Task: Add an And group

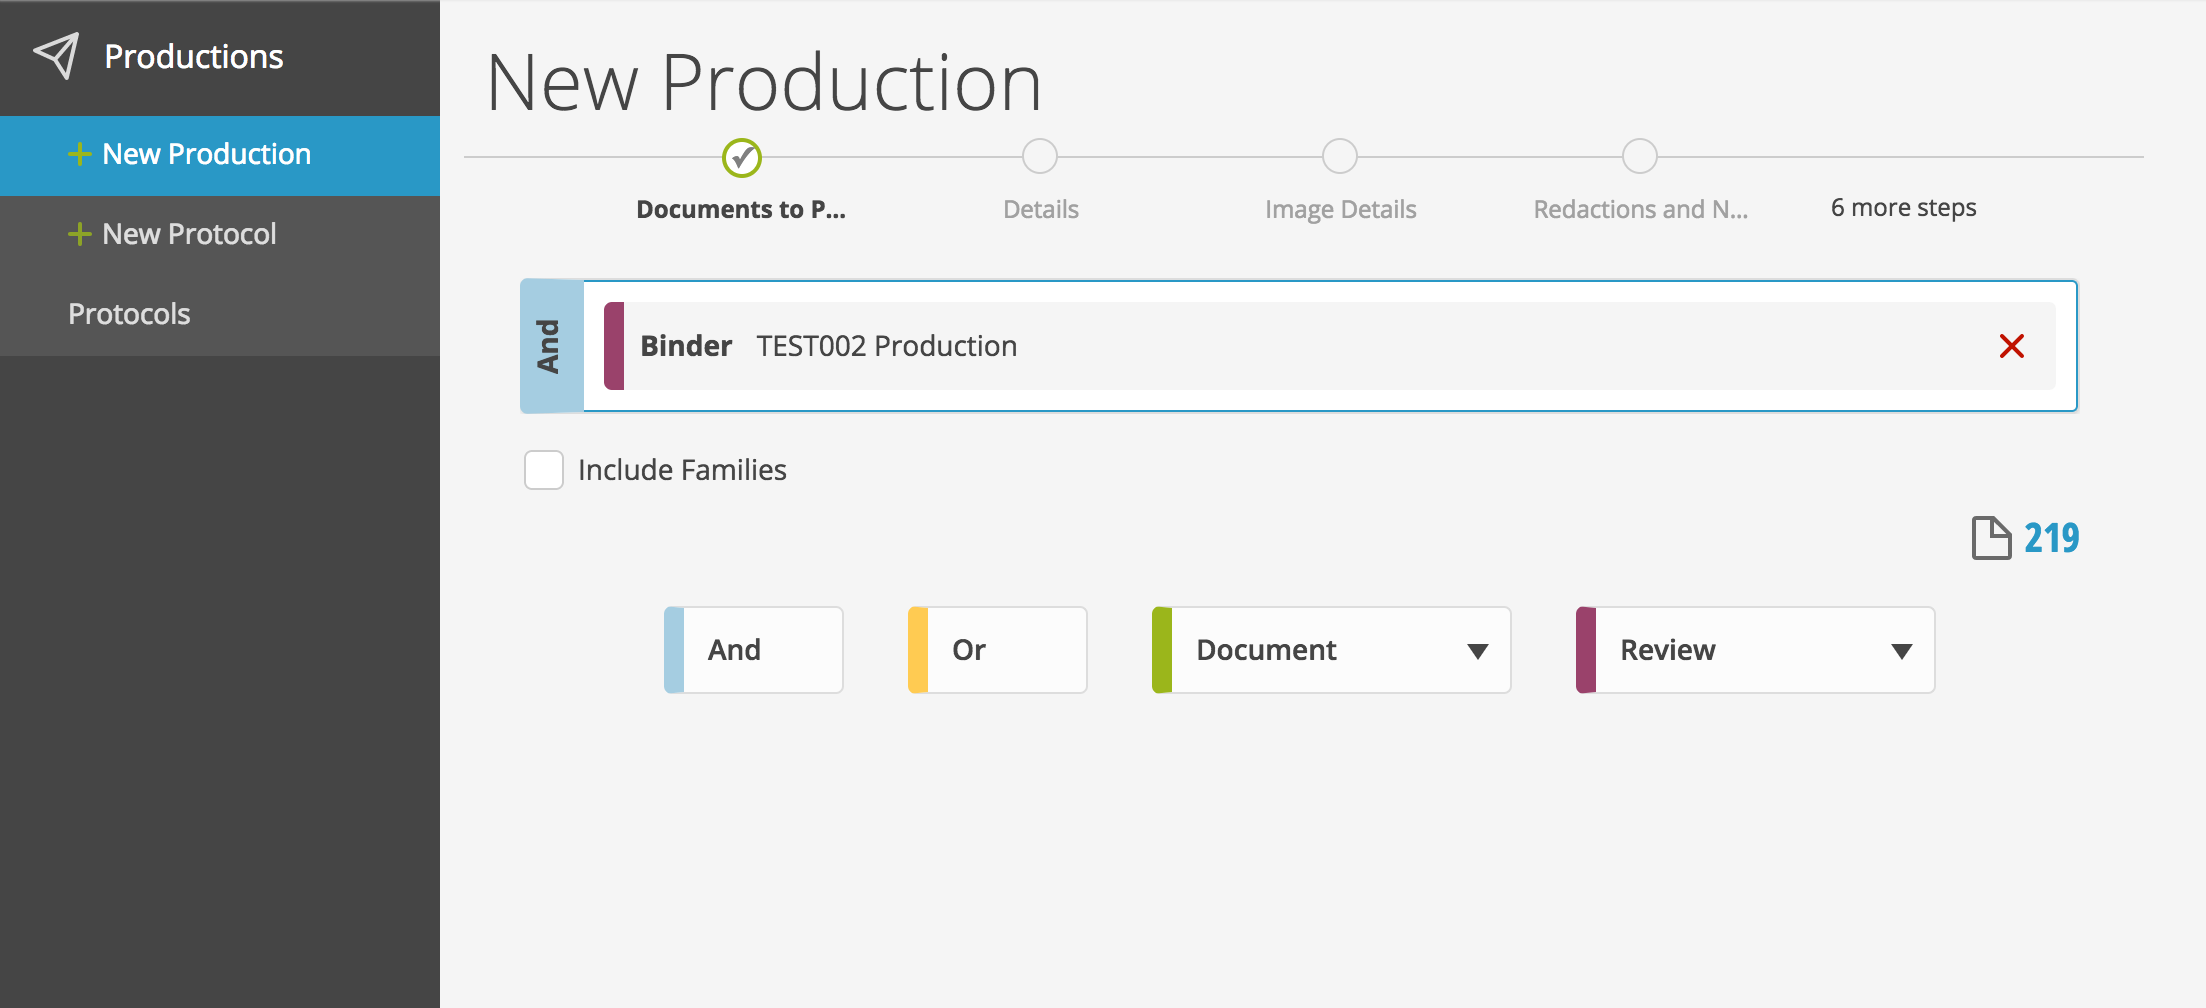Action: 754,650
